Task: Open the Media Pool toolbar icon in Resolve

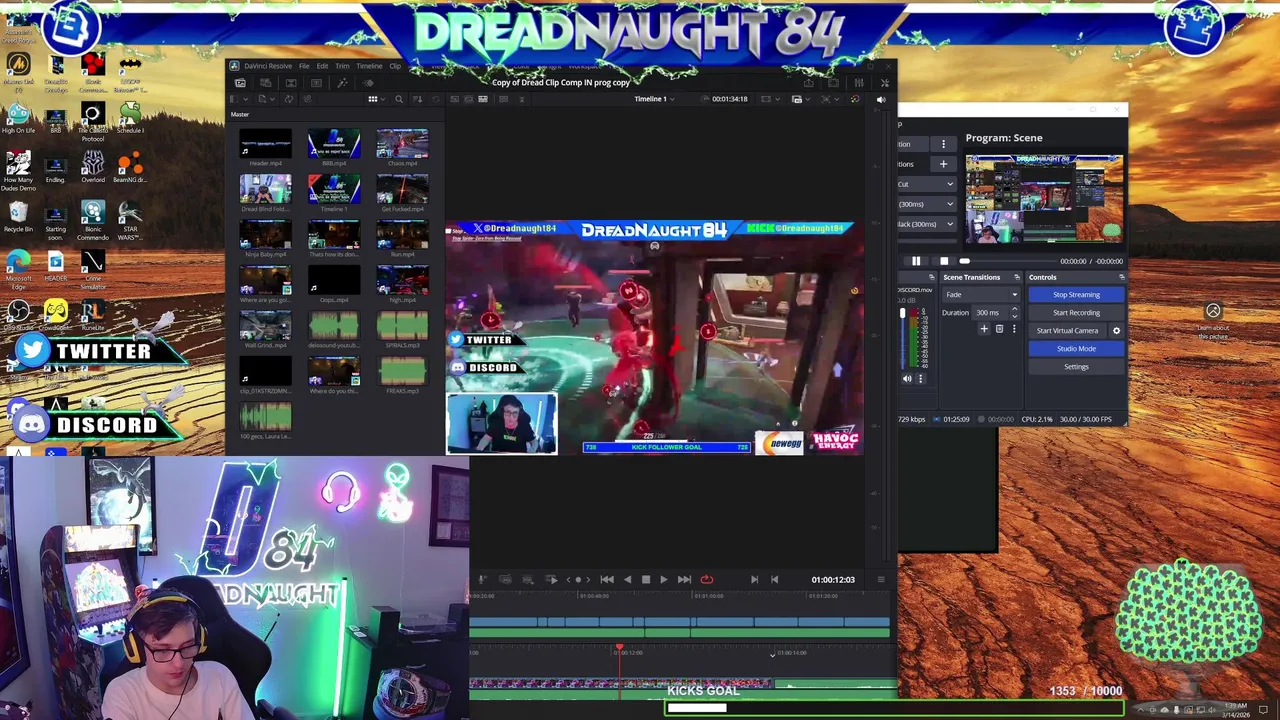Action: [240, 83]
